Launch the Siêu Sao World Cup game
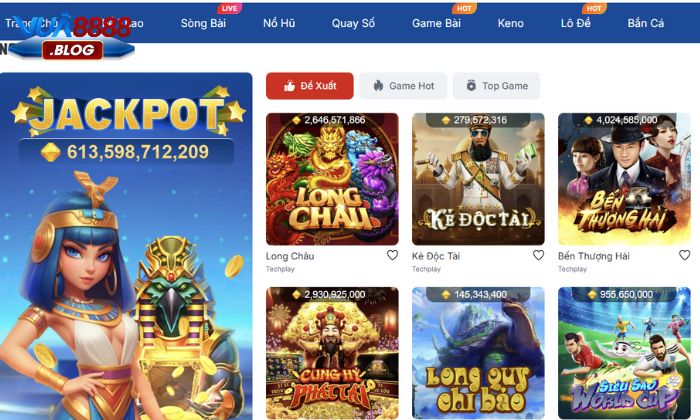 point(624,353)
